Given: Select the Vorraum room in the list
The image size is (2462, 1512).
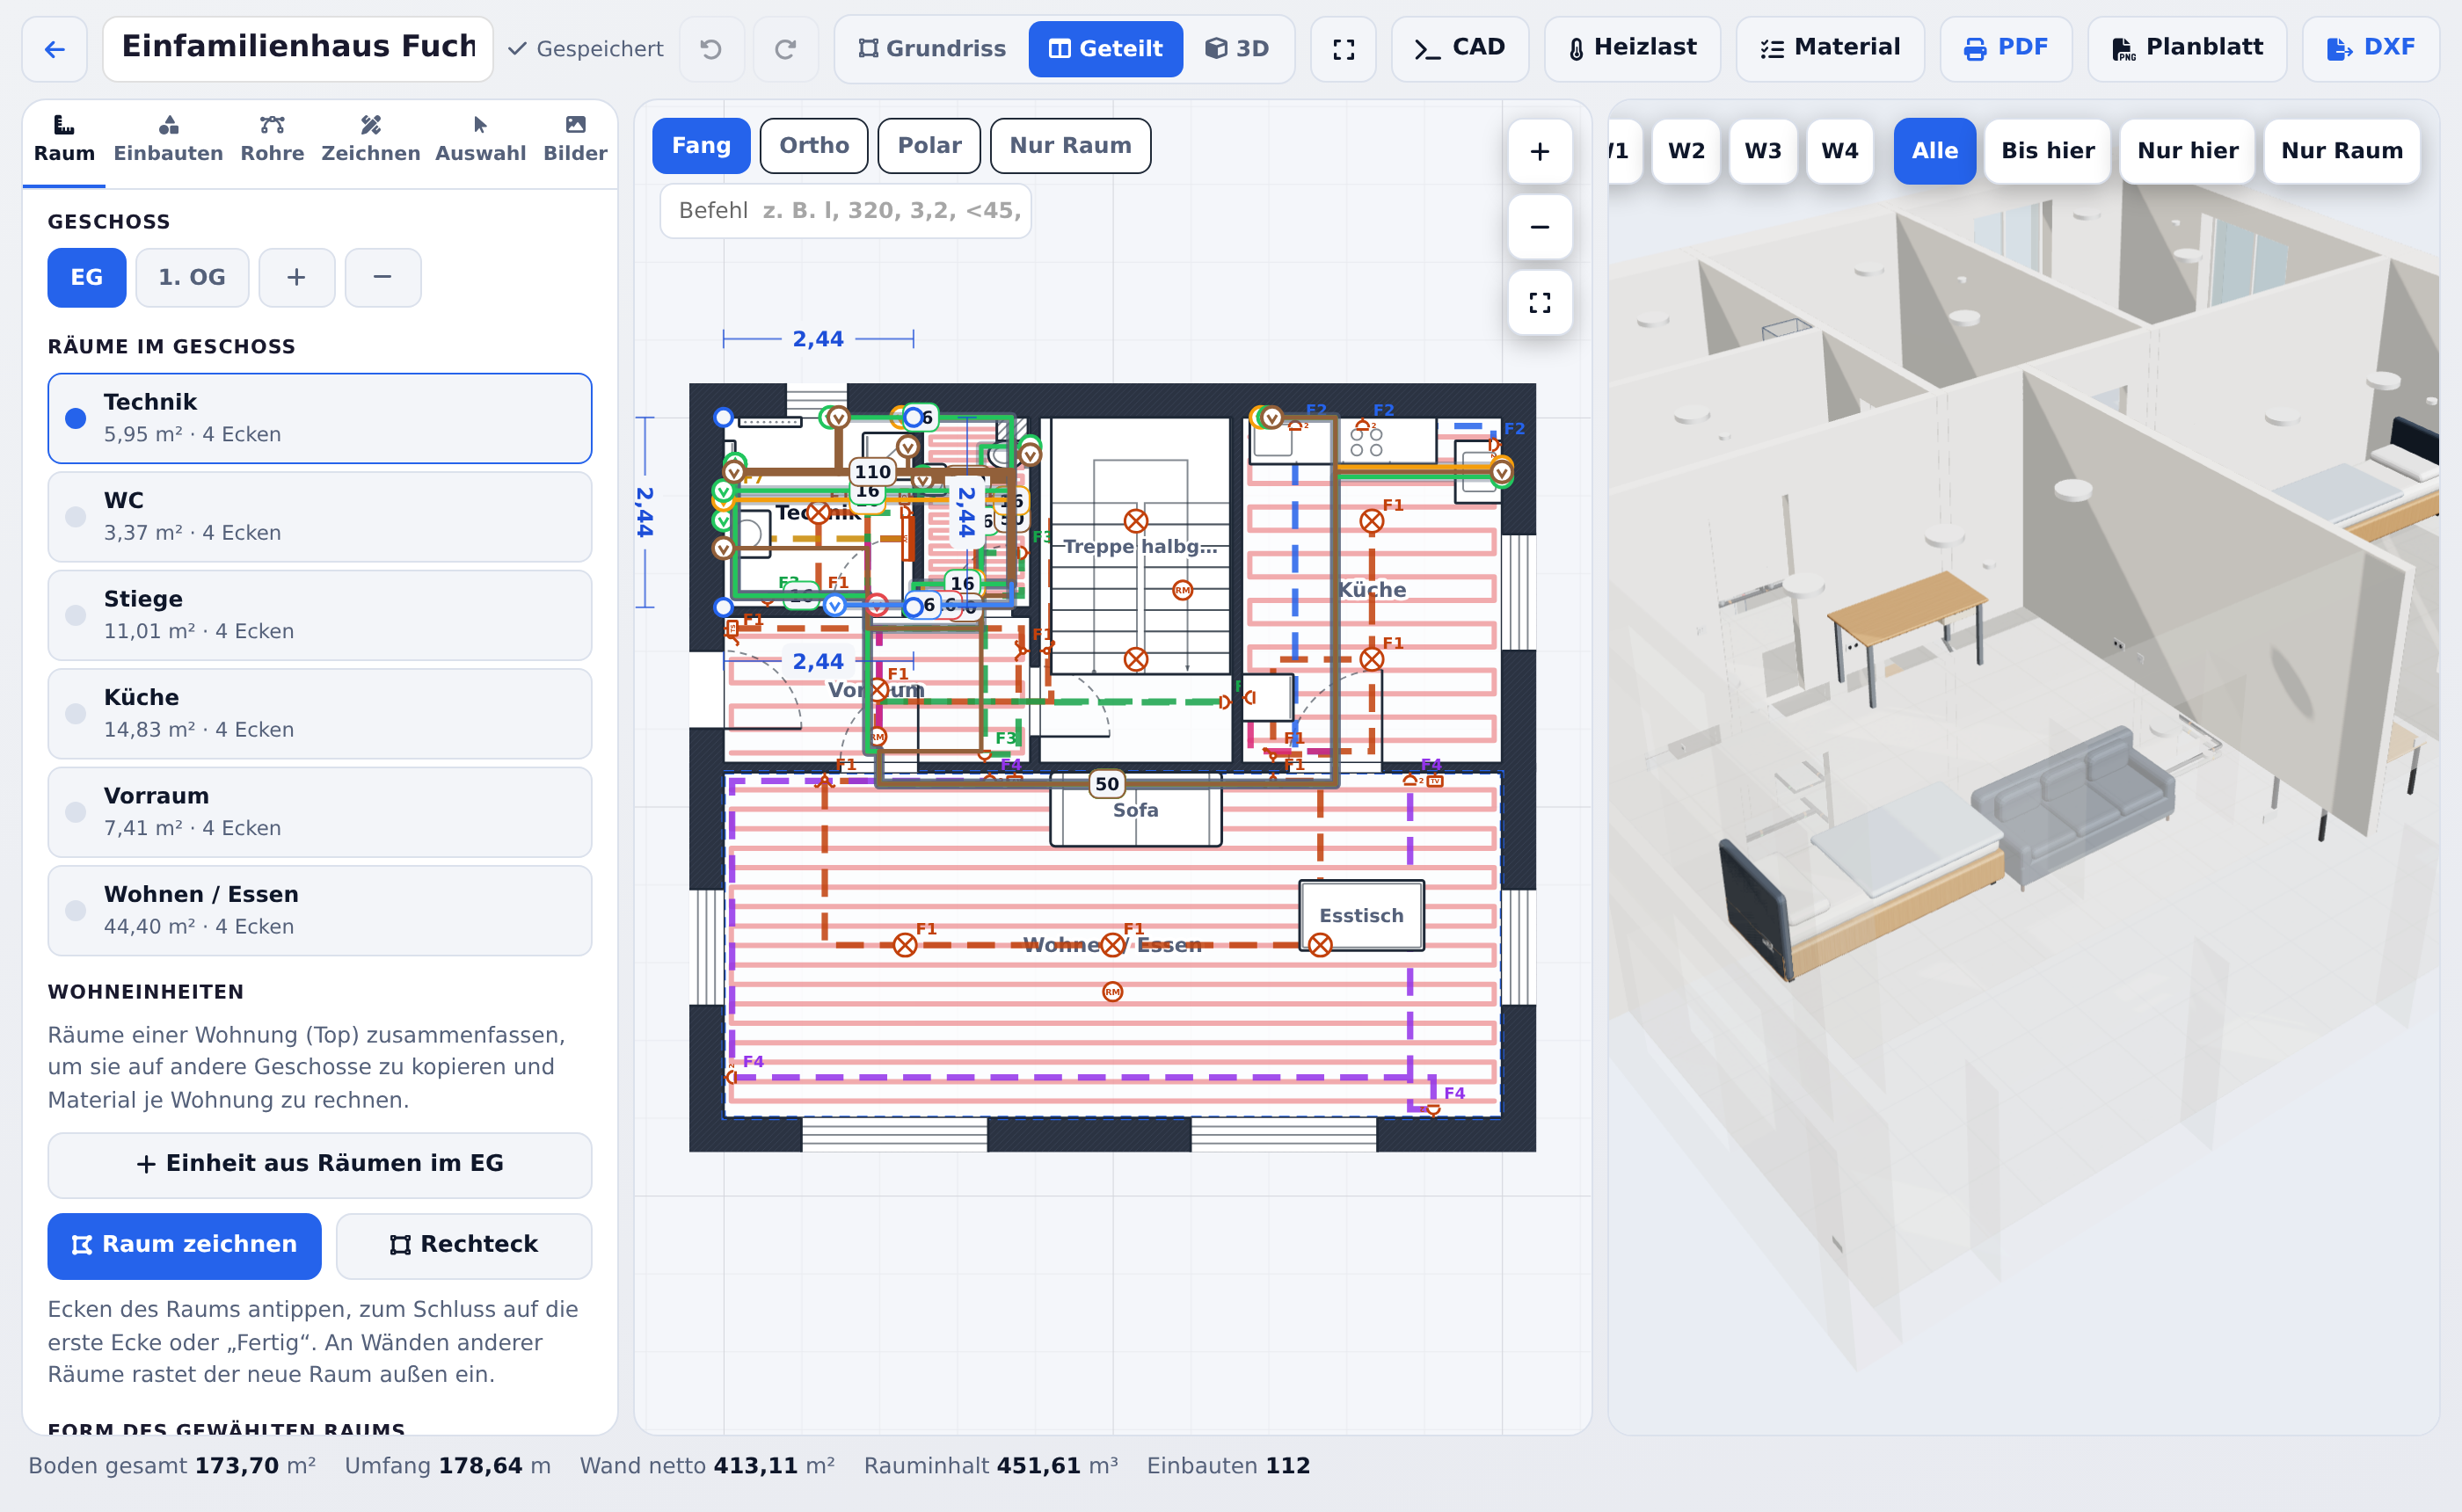Looking at the screenshot, I should pos(319,812).
